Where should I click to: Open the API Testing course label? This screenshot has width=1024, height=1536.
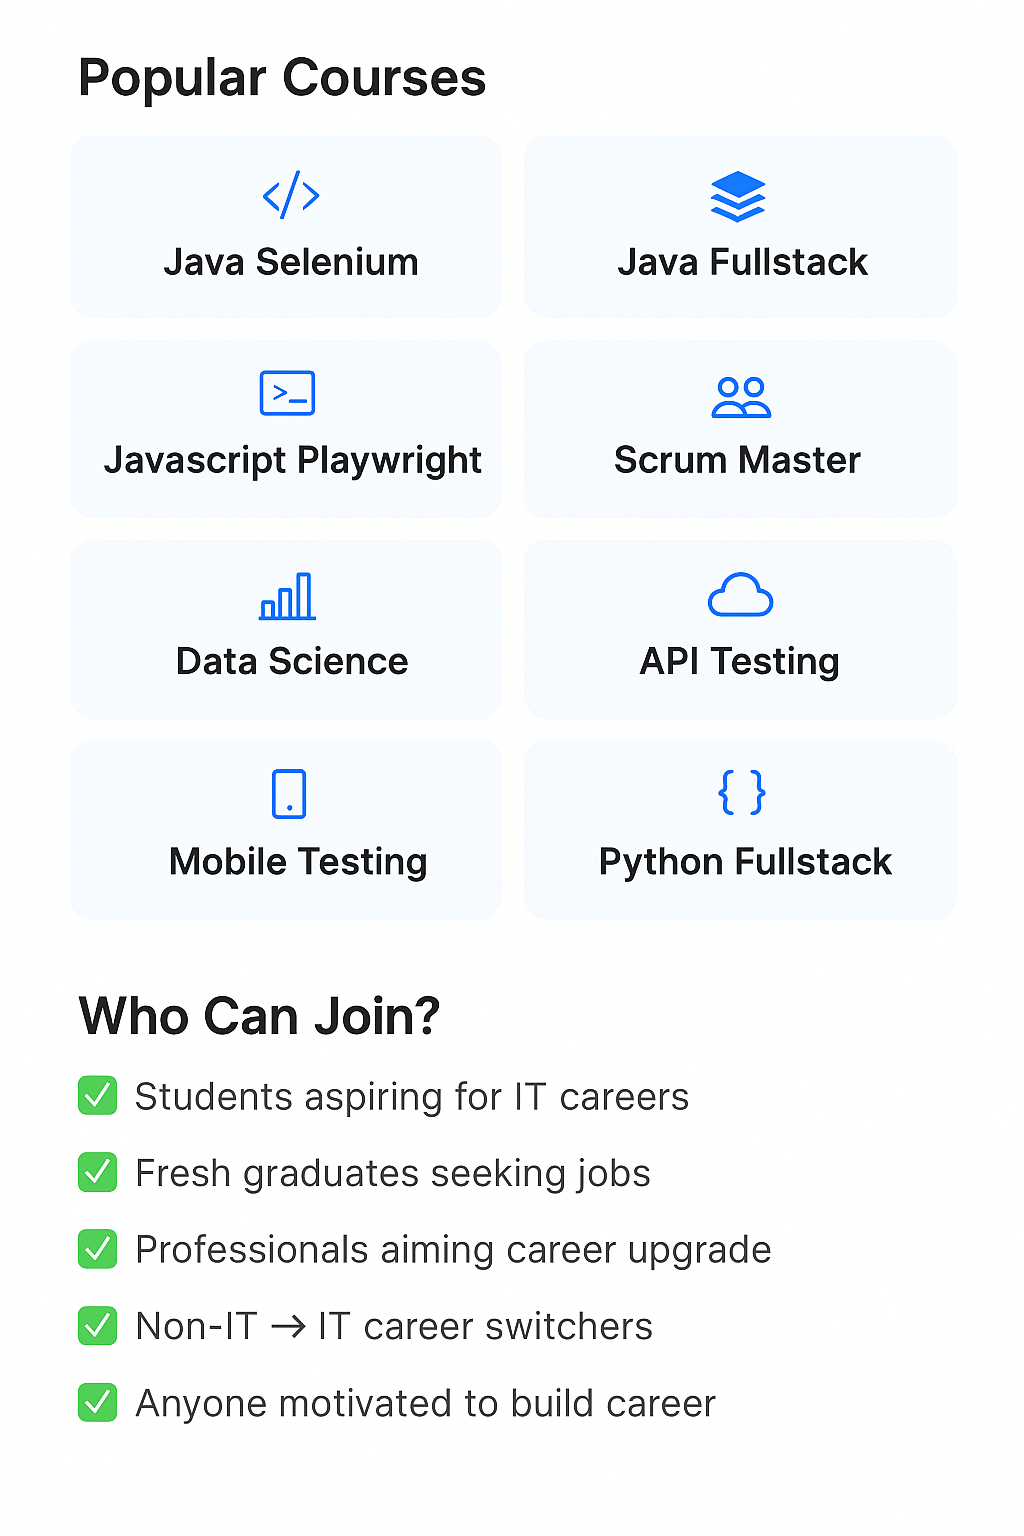(x=740, y=661)
